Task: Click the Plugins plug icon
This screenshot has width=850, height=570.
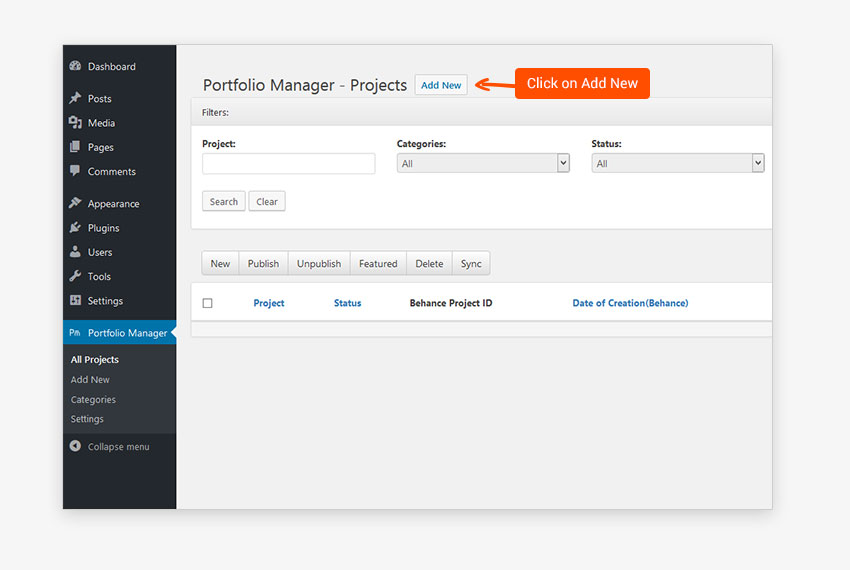Action: point(75,228)
